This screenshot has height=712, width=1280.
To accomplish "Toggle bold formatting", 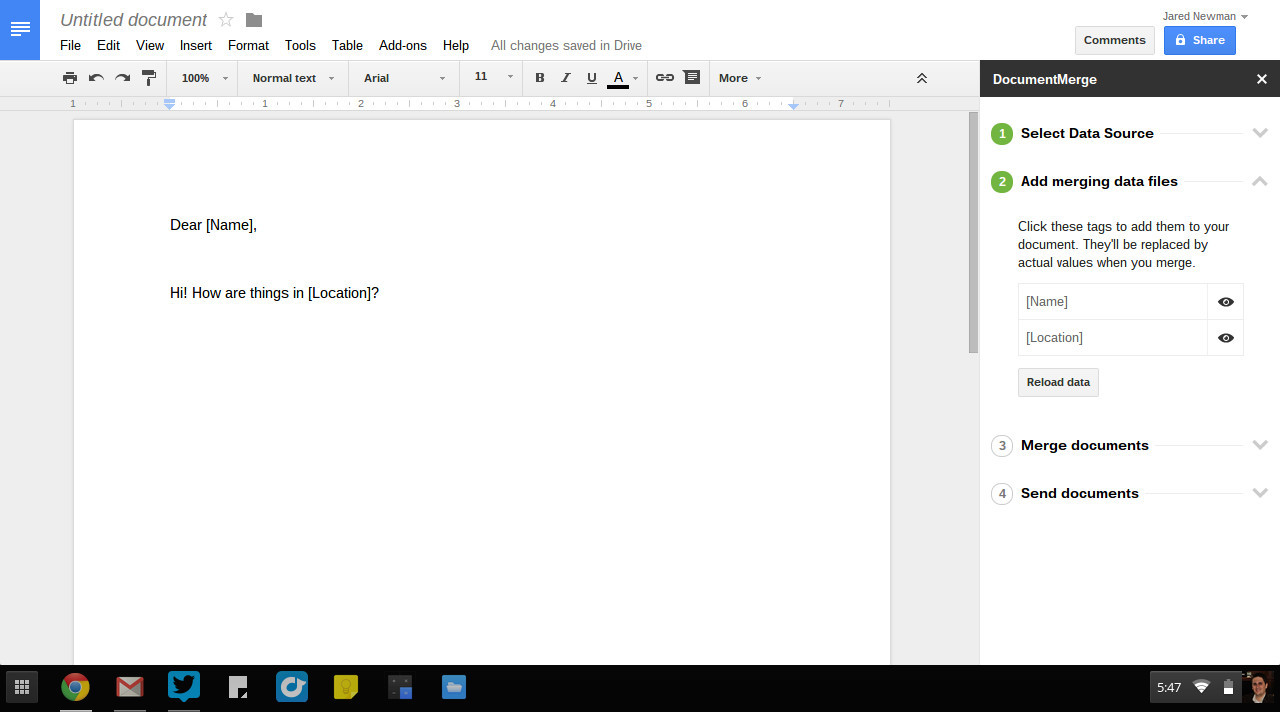I will click(540, 78).
